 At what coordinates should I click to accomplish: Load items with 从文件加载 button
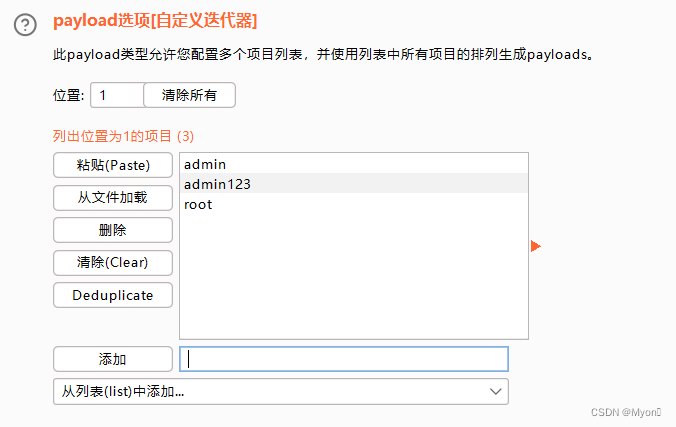[113, 198]
